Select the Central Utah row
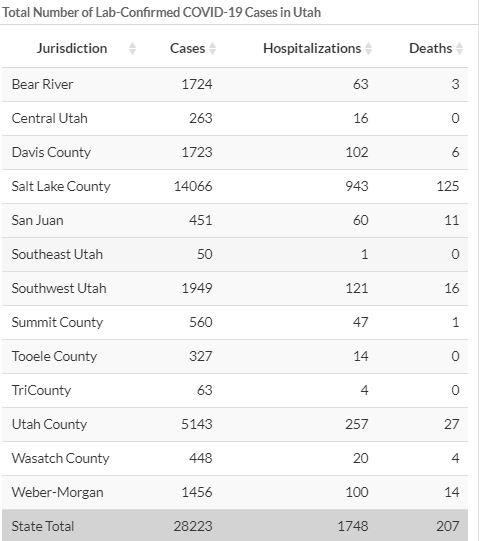Screen dimensions: 479x541 click(235, 118)
